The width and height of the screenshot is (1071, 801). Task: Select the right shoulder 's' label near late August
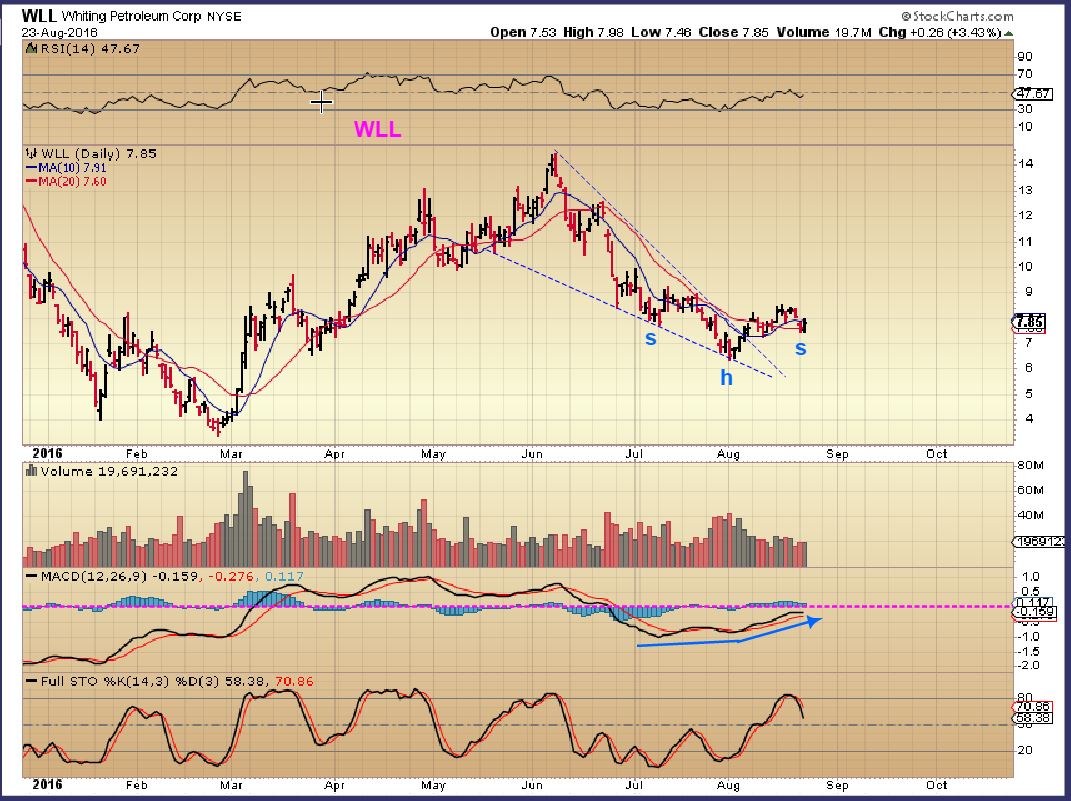(801, 348)
